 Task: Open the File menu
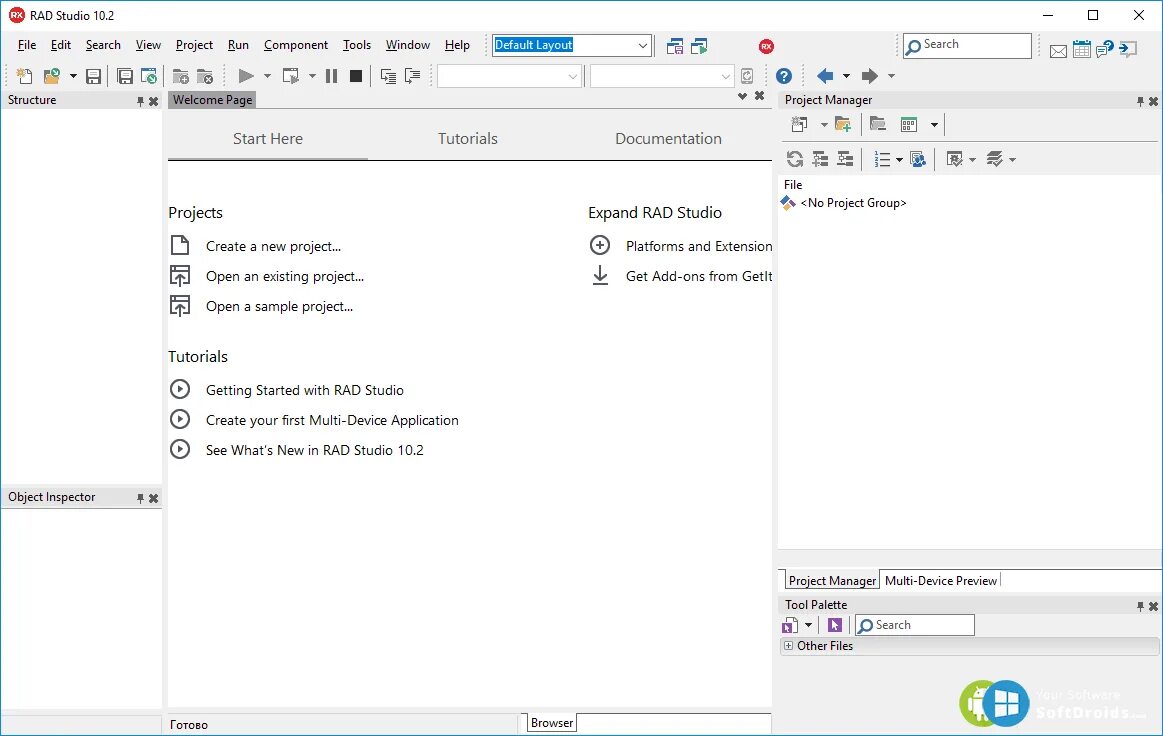[27, 45]
